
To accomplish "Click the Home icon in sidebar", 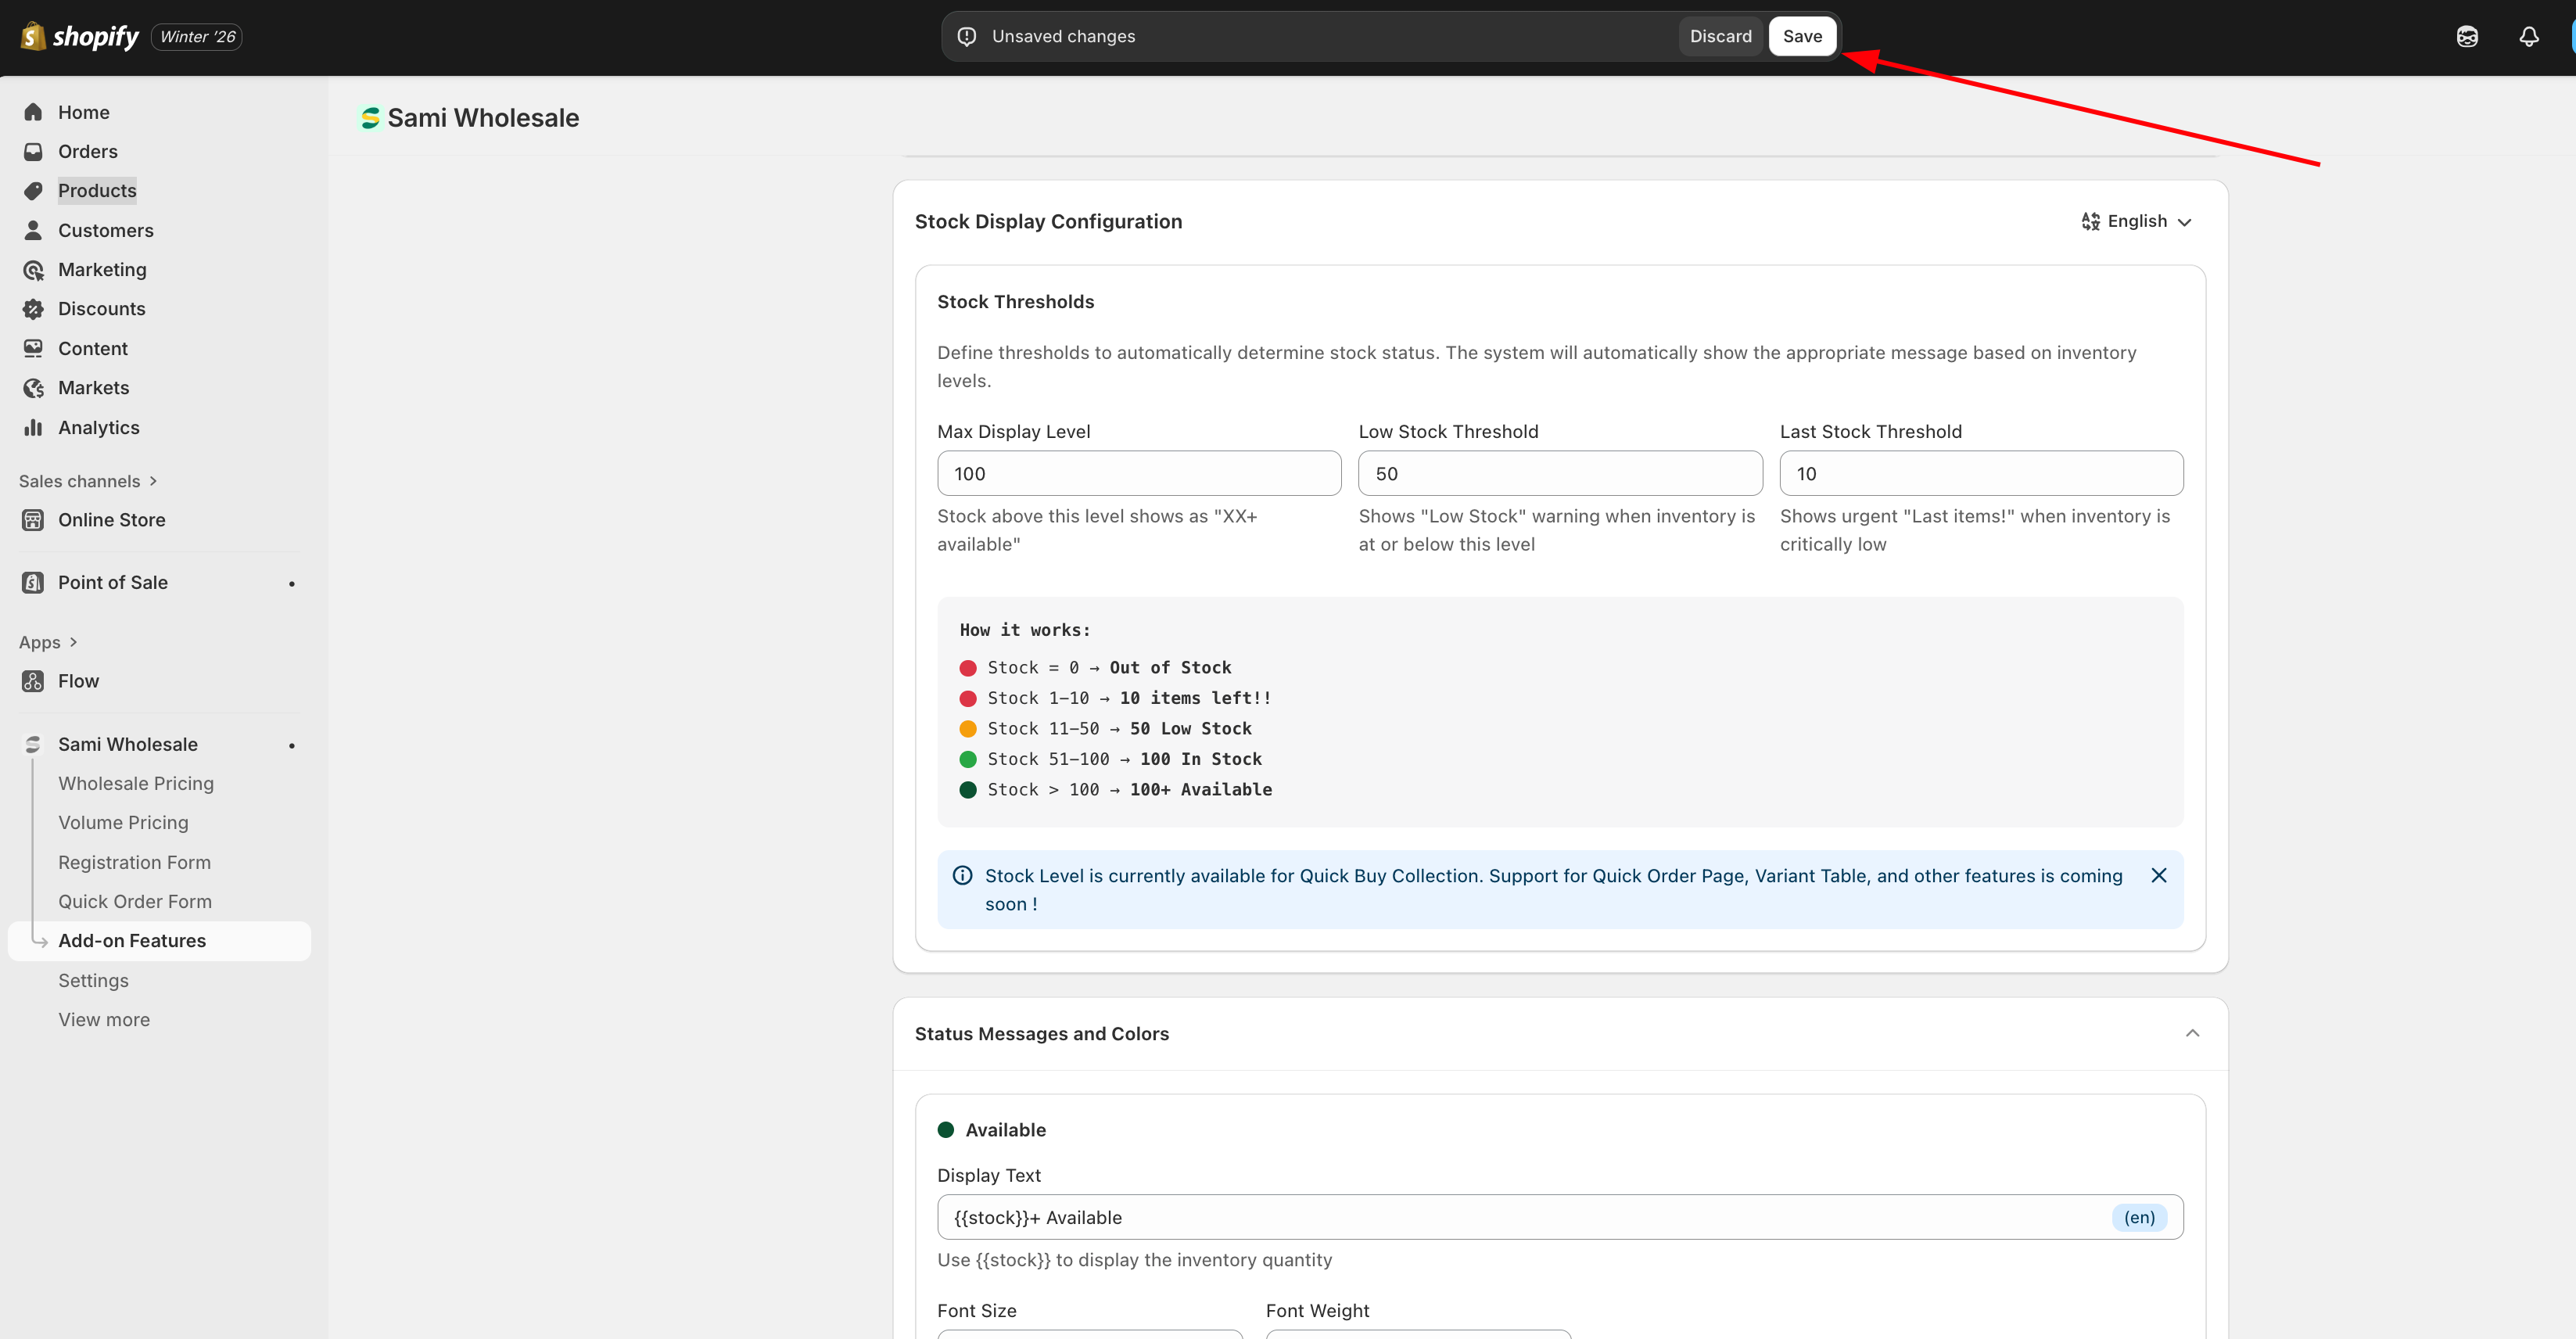I will (x=33, y=112).
